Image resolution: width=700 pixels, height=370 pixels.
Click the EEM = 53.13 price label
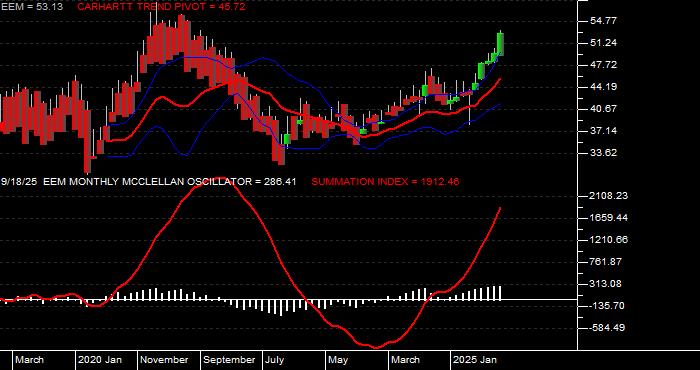coord(31,7)
